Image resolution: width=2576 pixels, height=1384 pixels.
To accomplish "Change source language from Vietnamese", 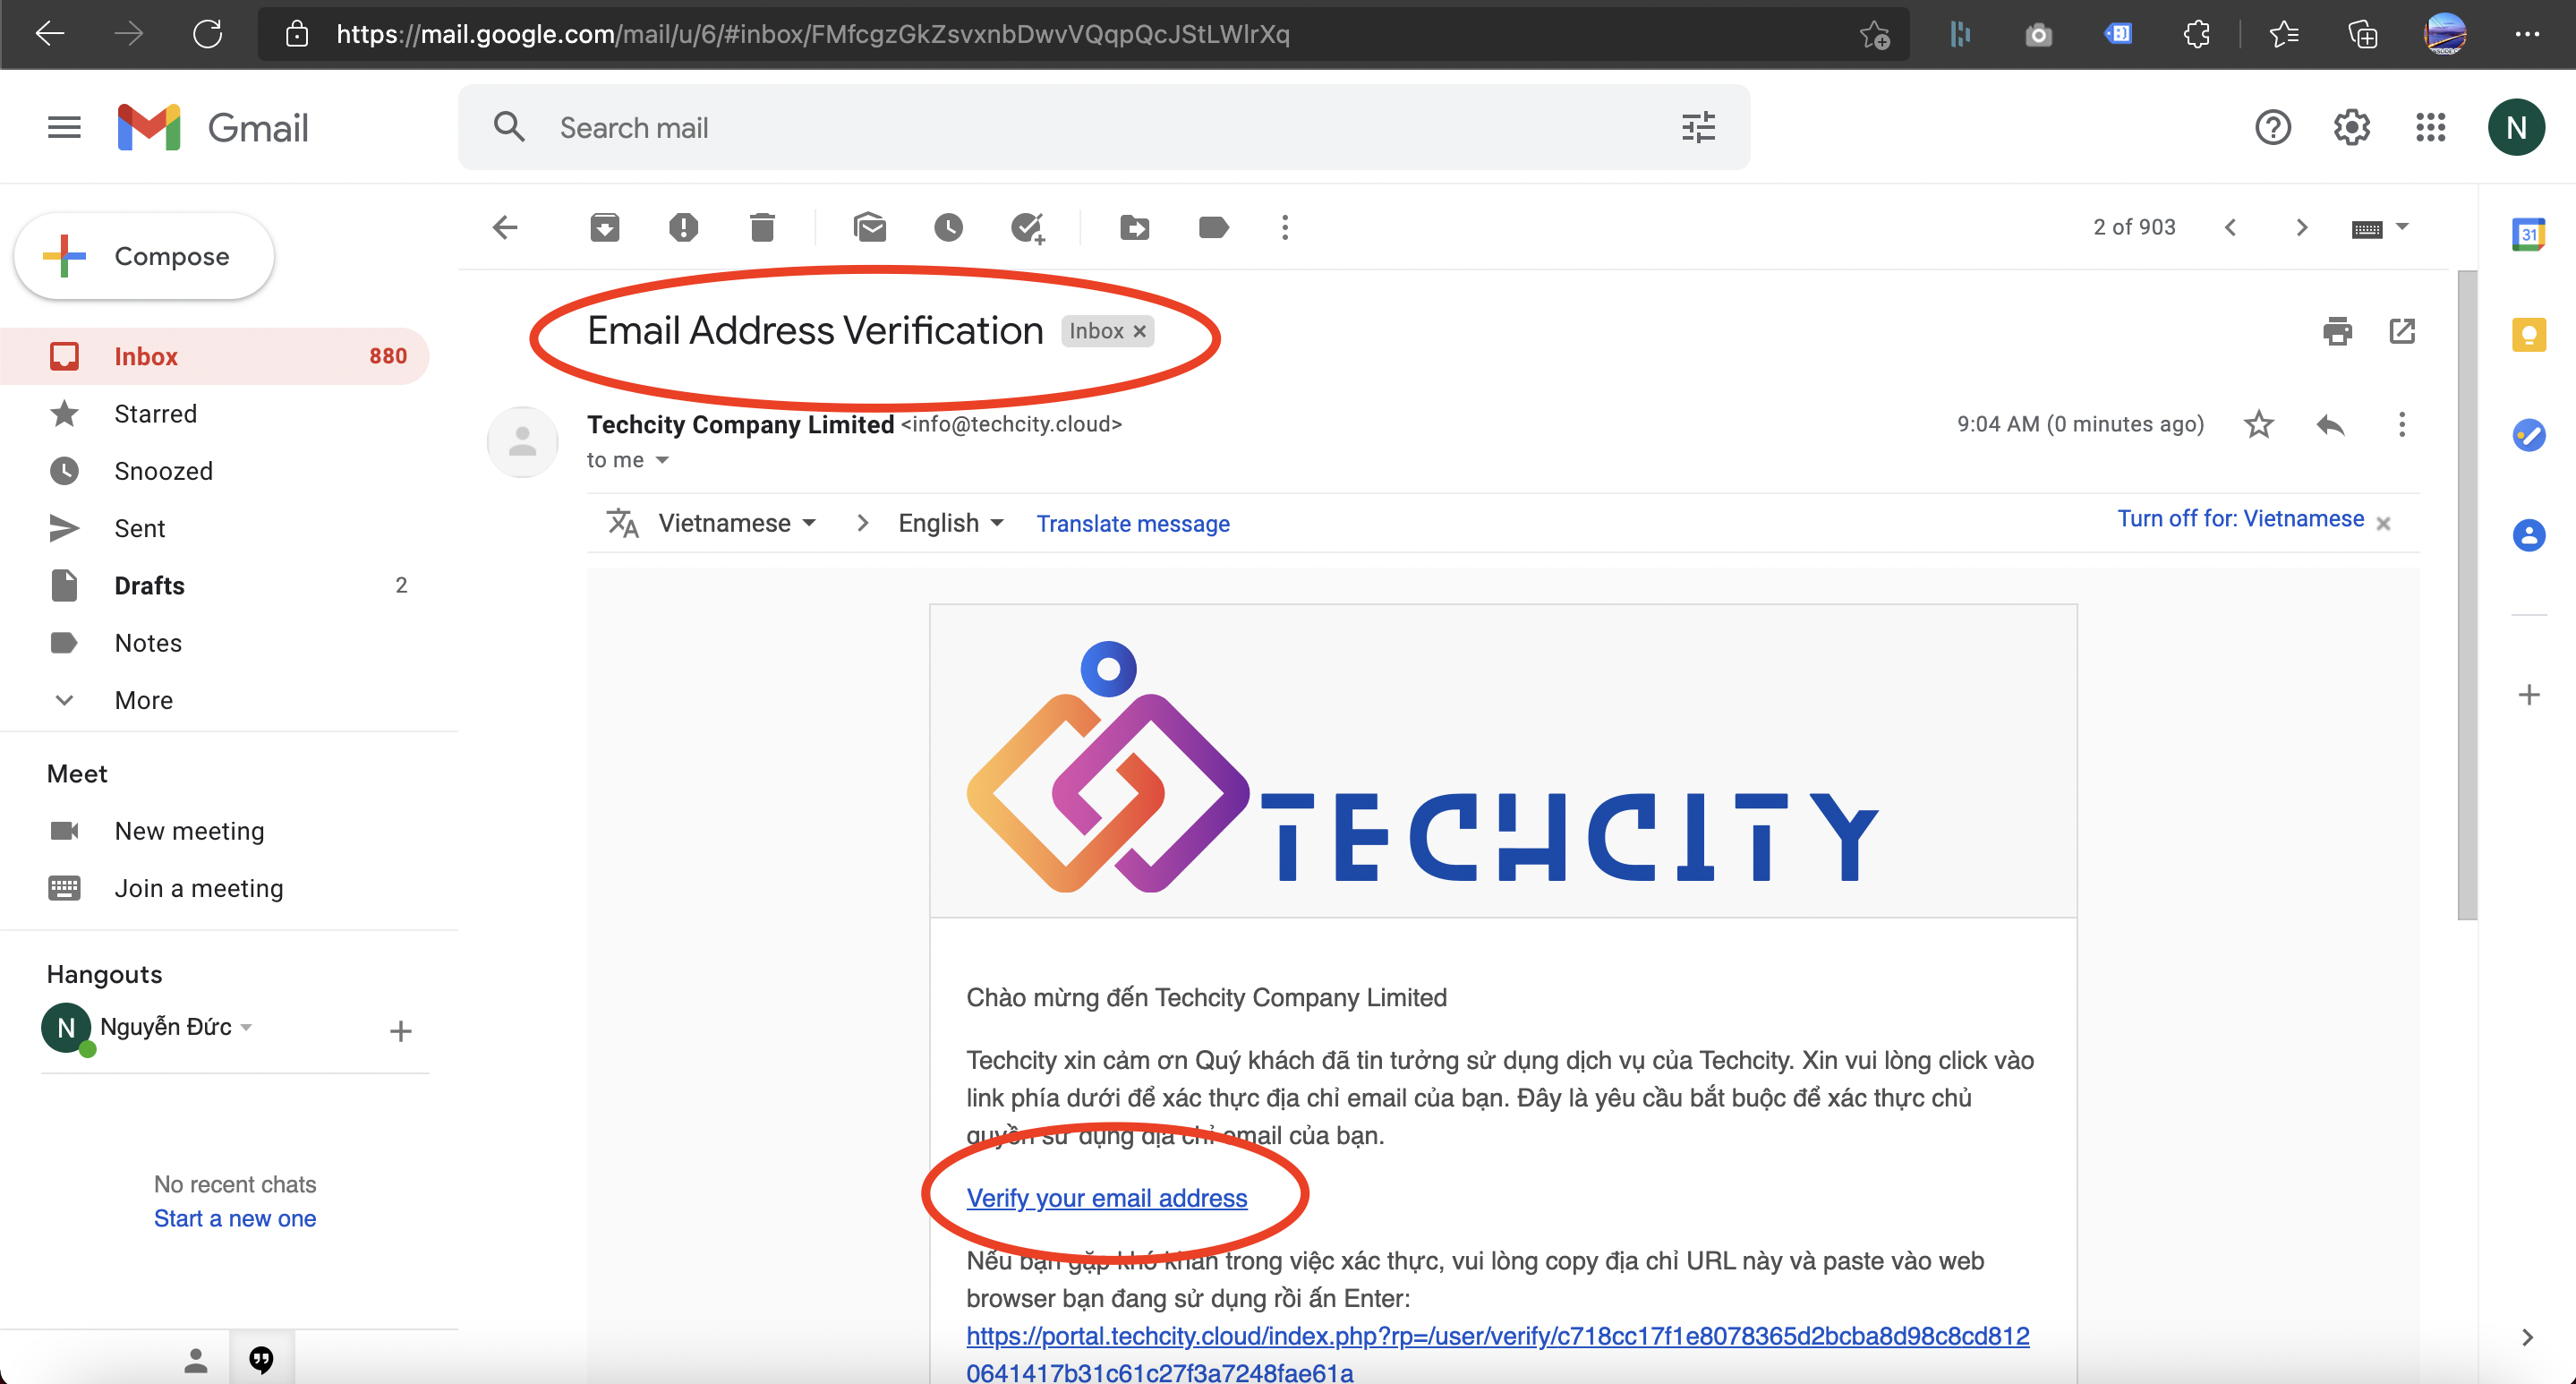I will click(738, 523).
